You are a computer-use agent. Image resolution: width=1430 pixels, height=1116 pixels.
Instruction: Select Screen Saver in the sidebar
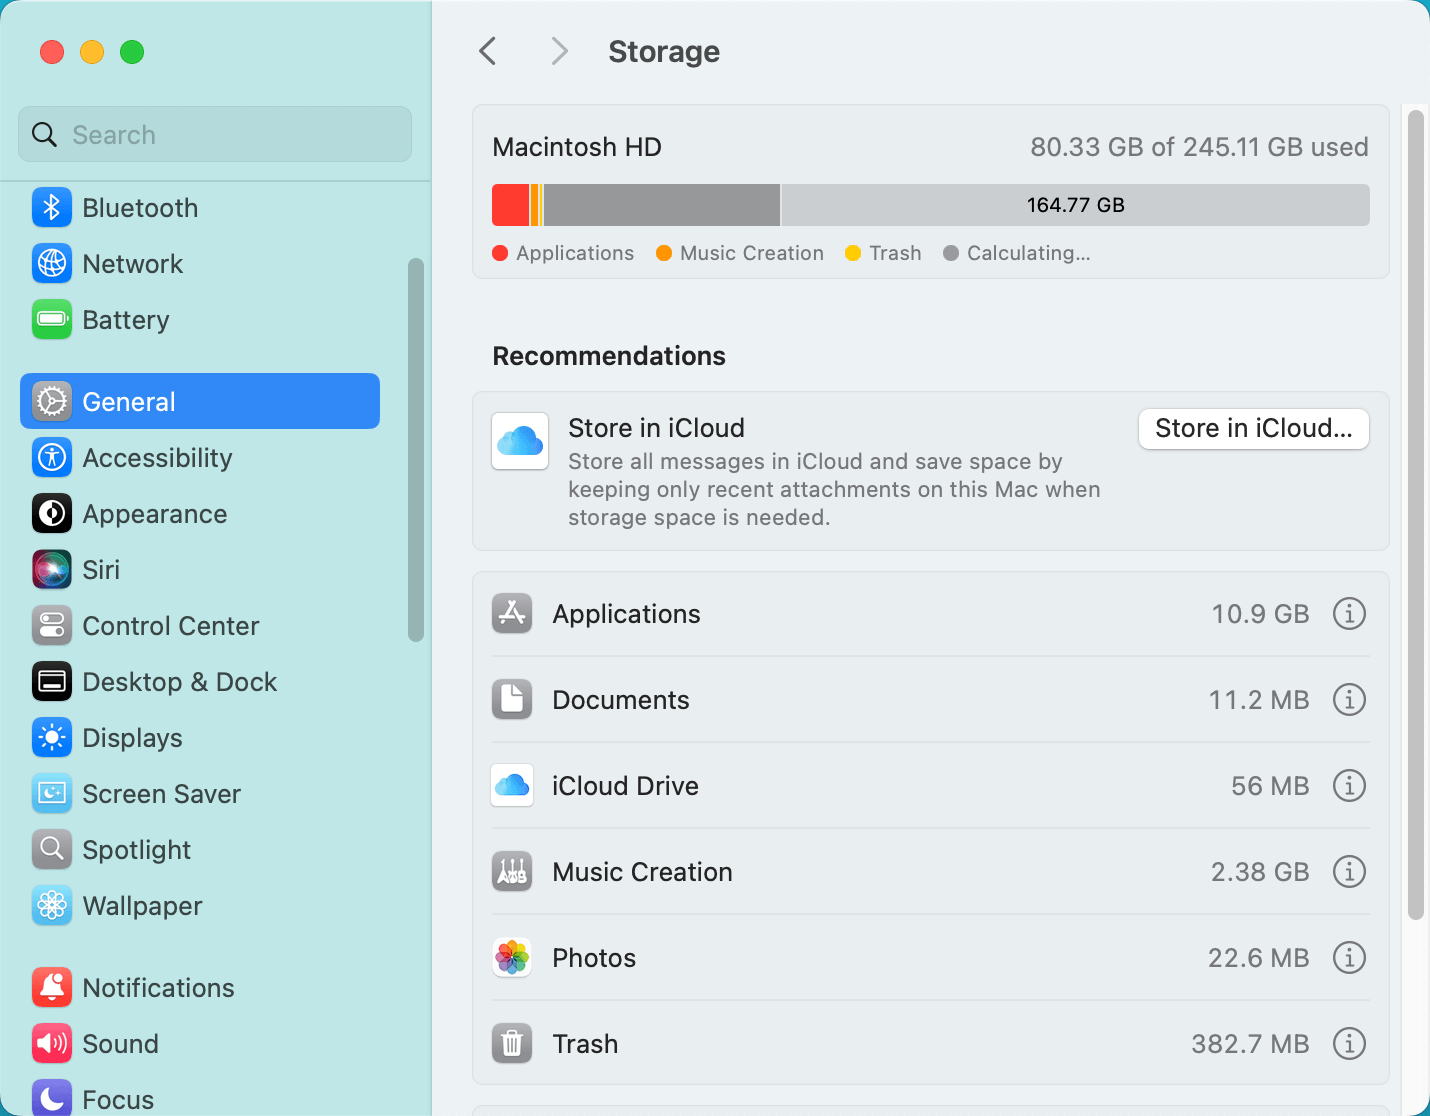(161, 794)
